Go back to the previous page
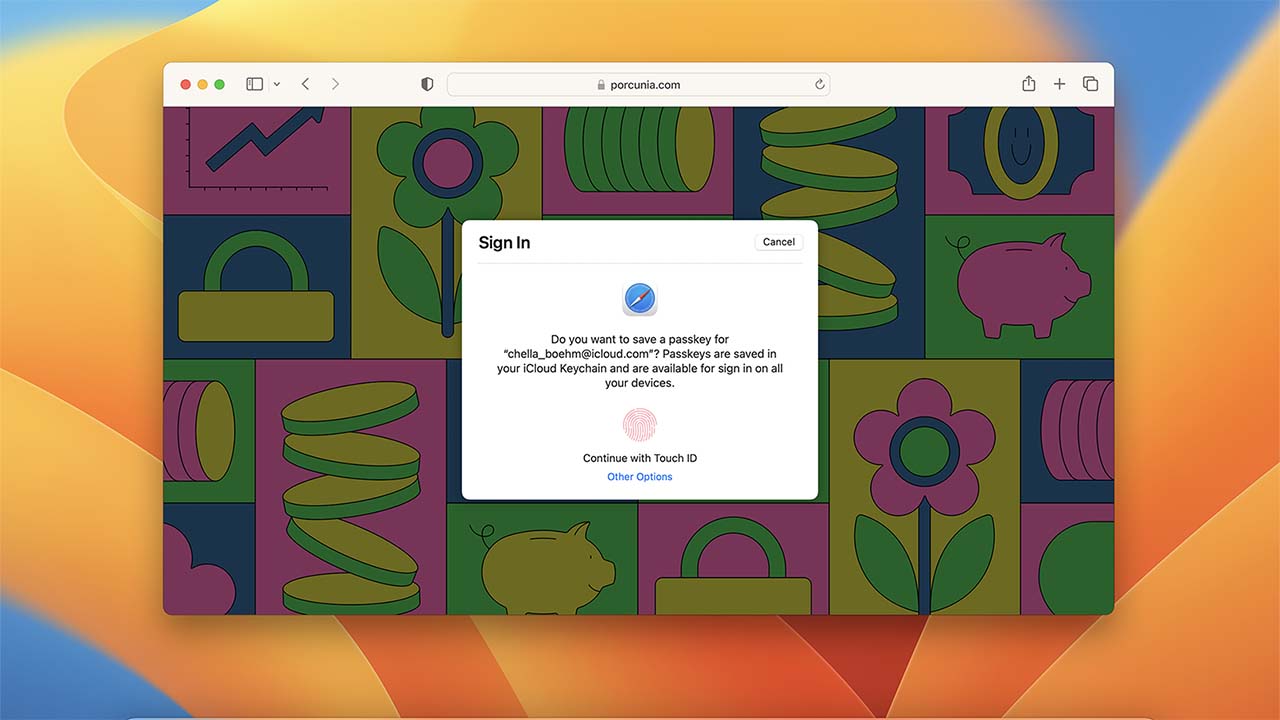This screenshot has width=1280, height=720. [x=306, y=84]
